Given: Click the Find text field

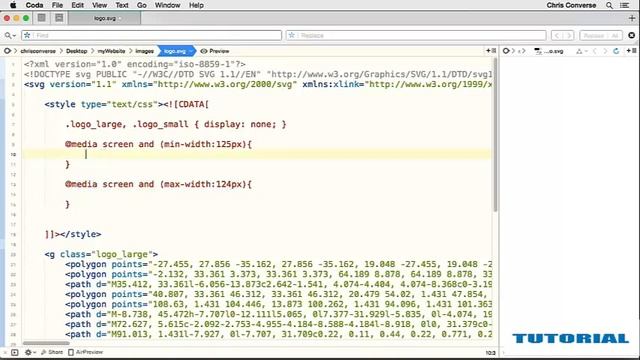Looking at the screenshot, I should coord(152,36).
